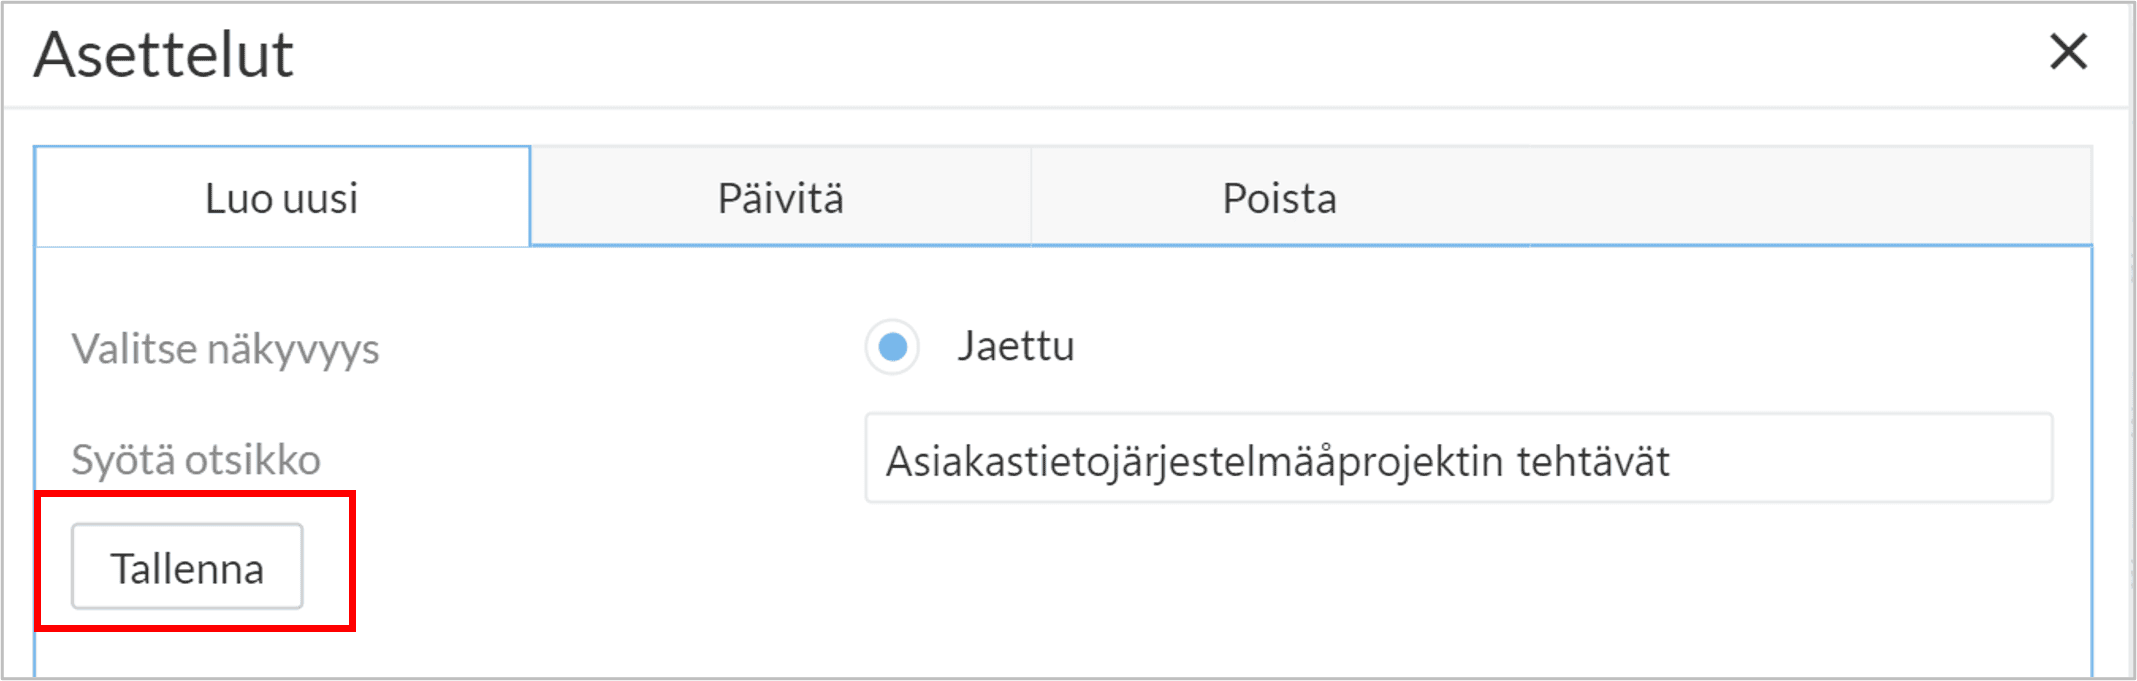Image resolution: width=2137 pixels, height=681 pixels.
Task: Select the update layouts tab Päivitä
Action: [x=780, y=197]
